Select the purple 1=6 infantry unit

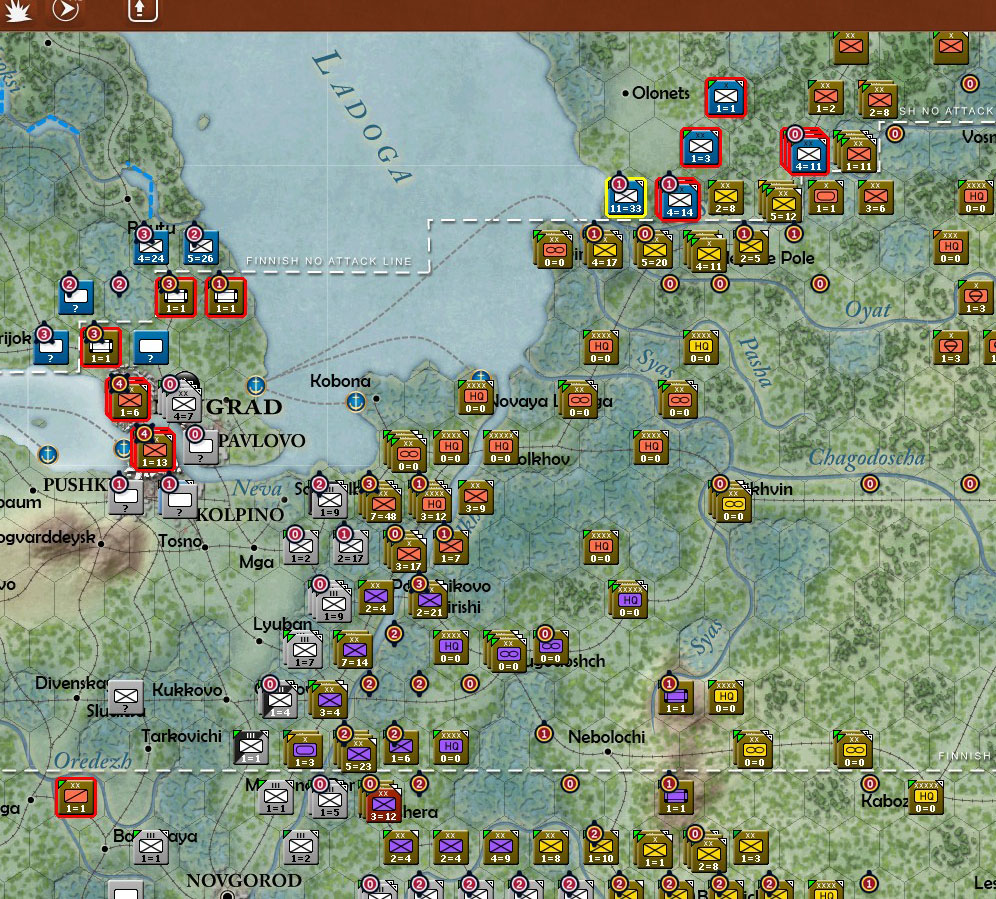[x=400, y=747]
